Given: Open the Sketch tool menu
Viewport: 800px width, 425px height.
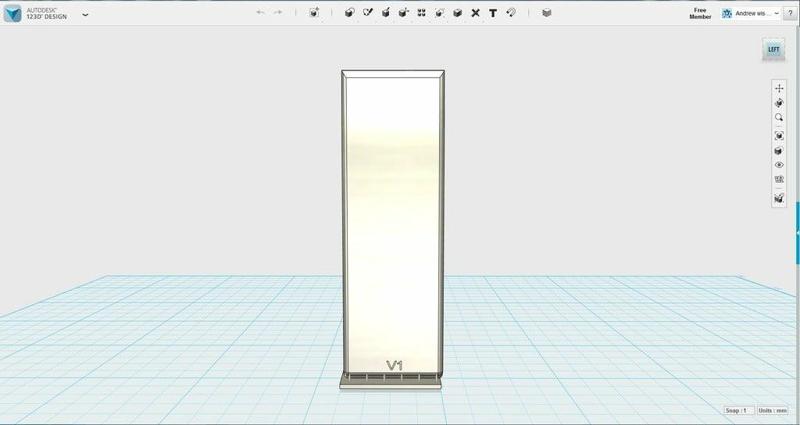Looking at the screenshot, I should pos(368,13).
